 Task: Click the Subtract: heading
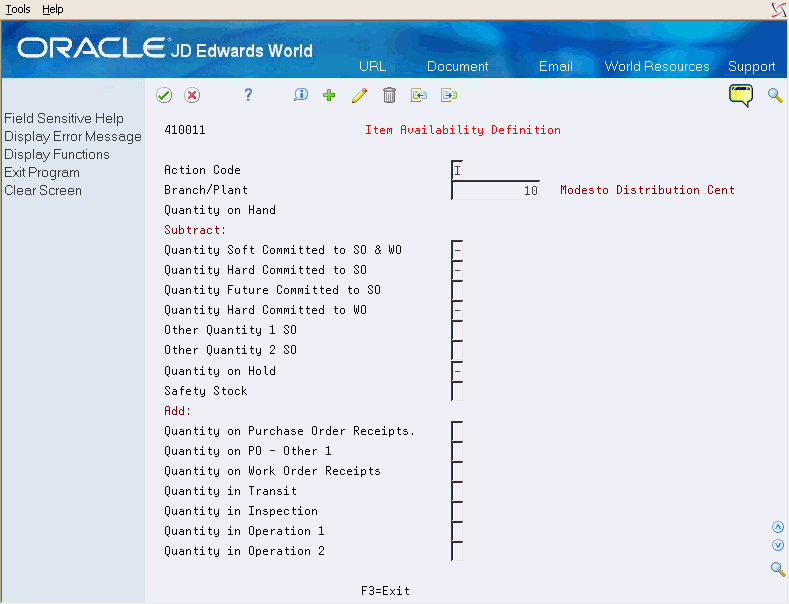point(195,230)
